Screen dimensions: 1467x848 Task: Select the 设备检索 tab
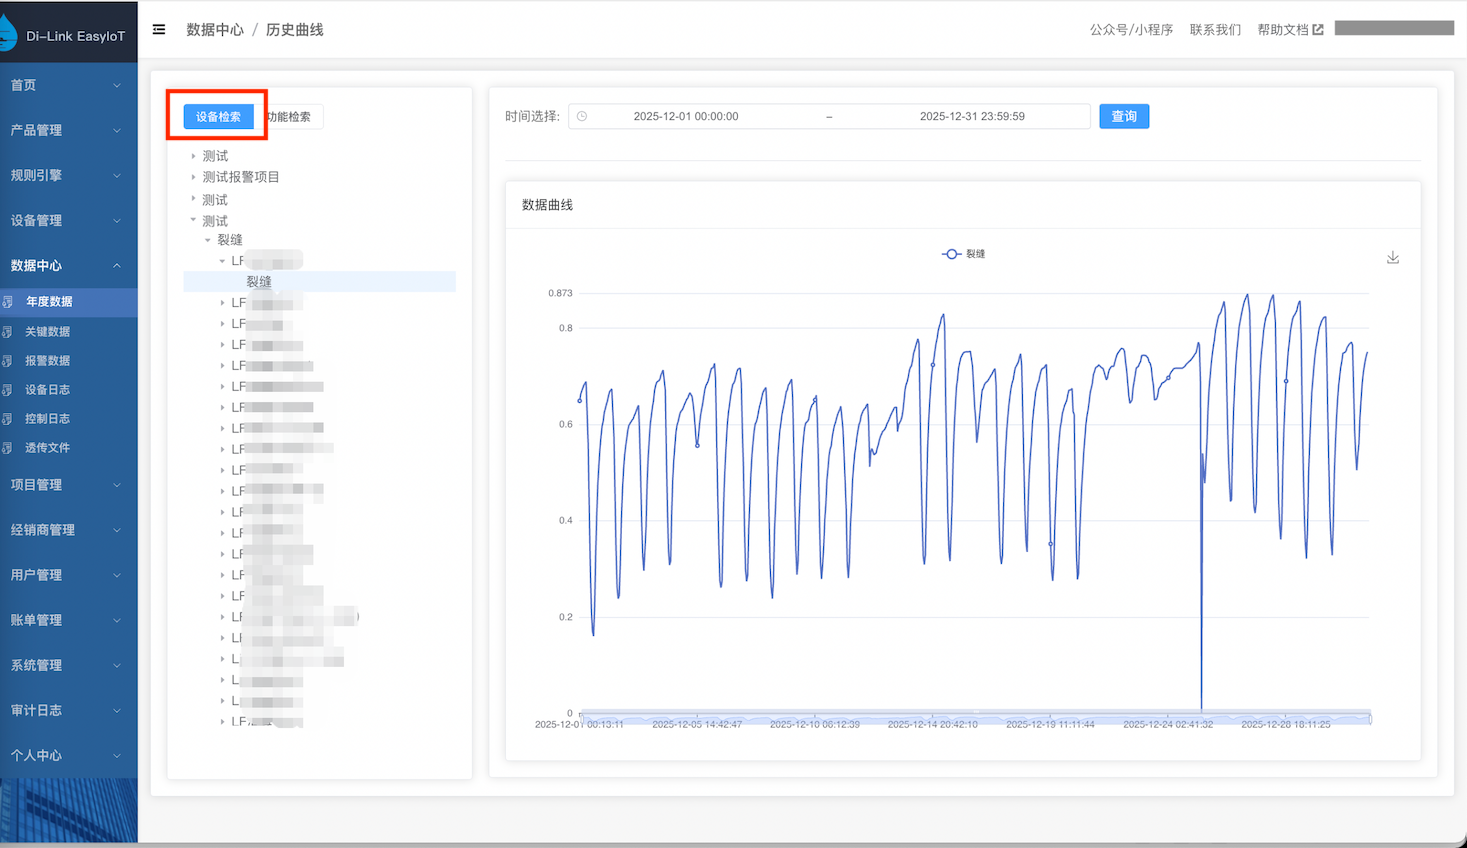click(218, 117)
